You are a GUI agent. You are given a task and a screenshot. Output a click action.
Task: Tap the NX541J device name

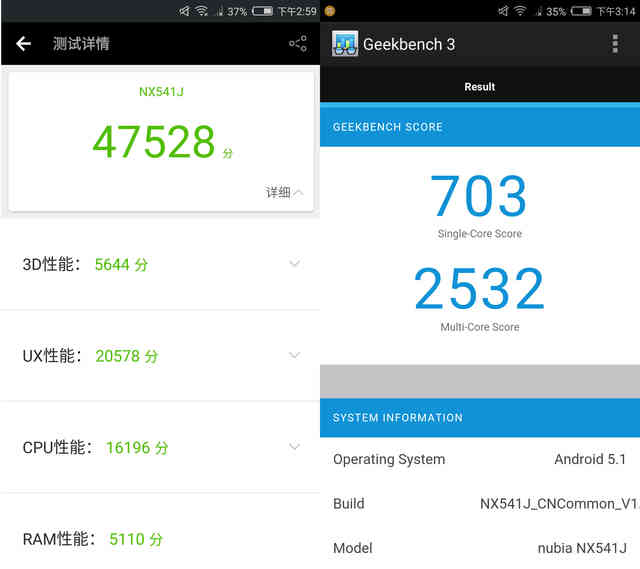161,92
